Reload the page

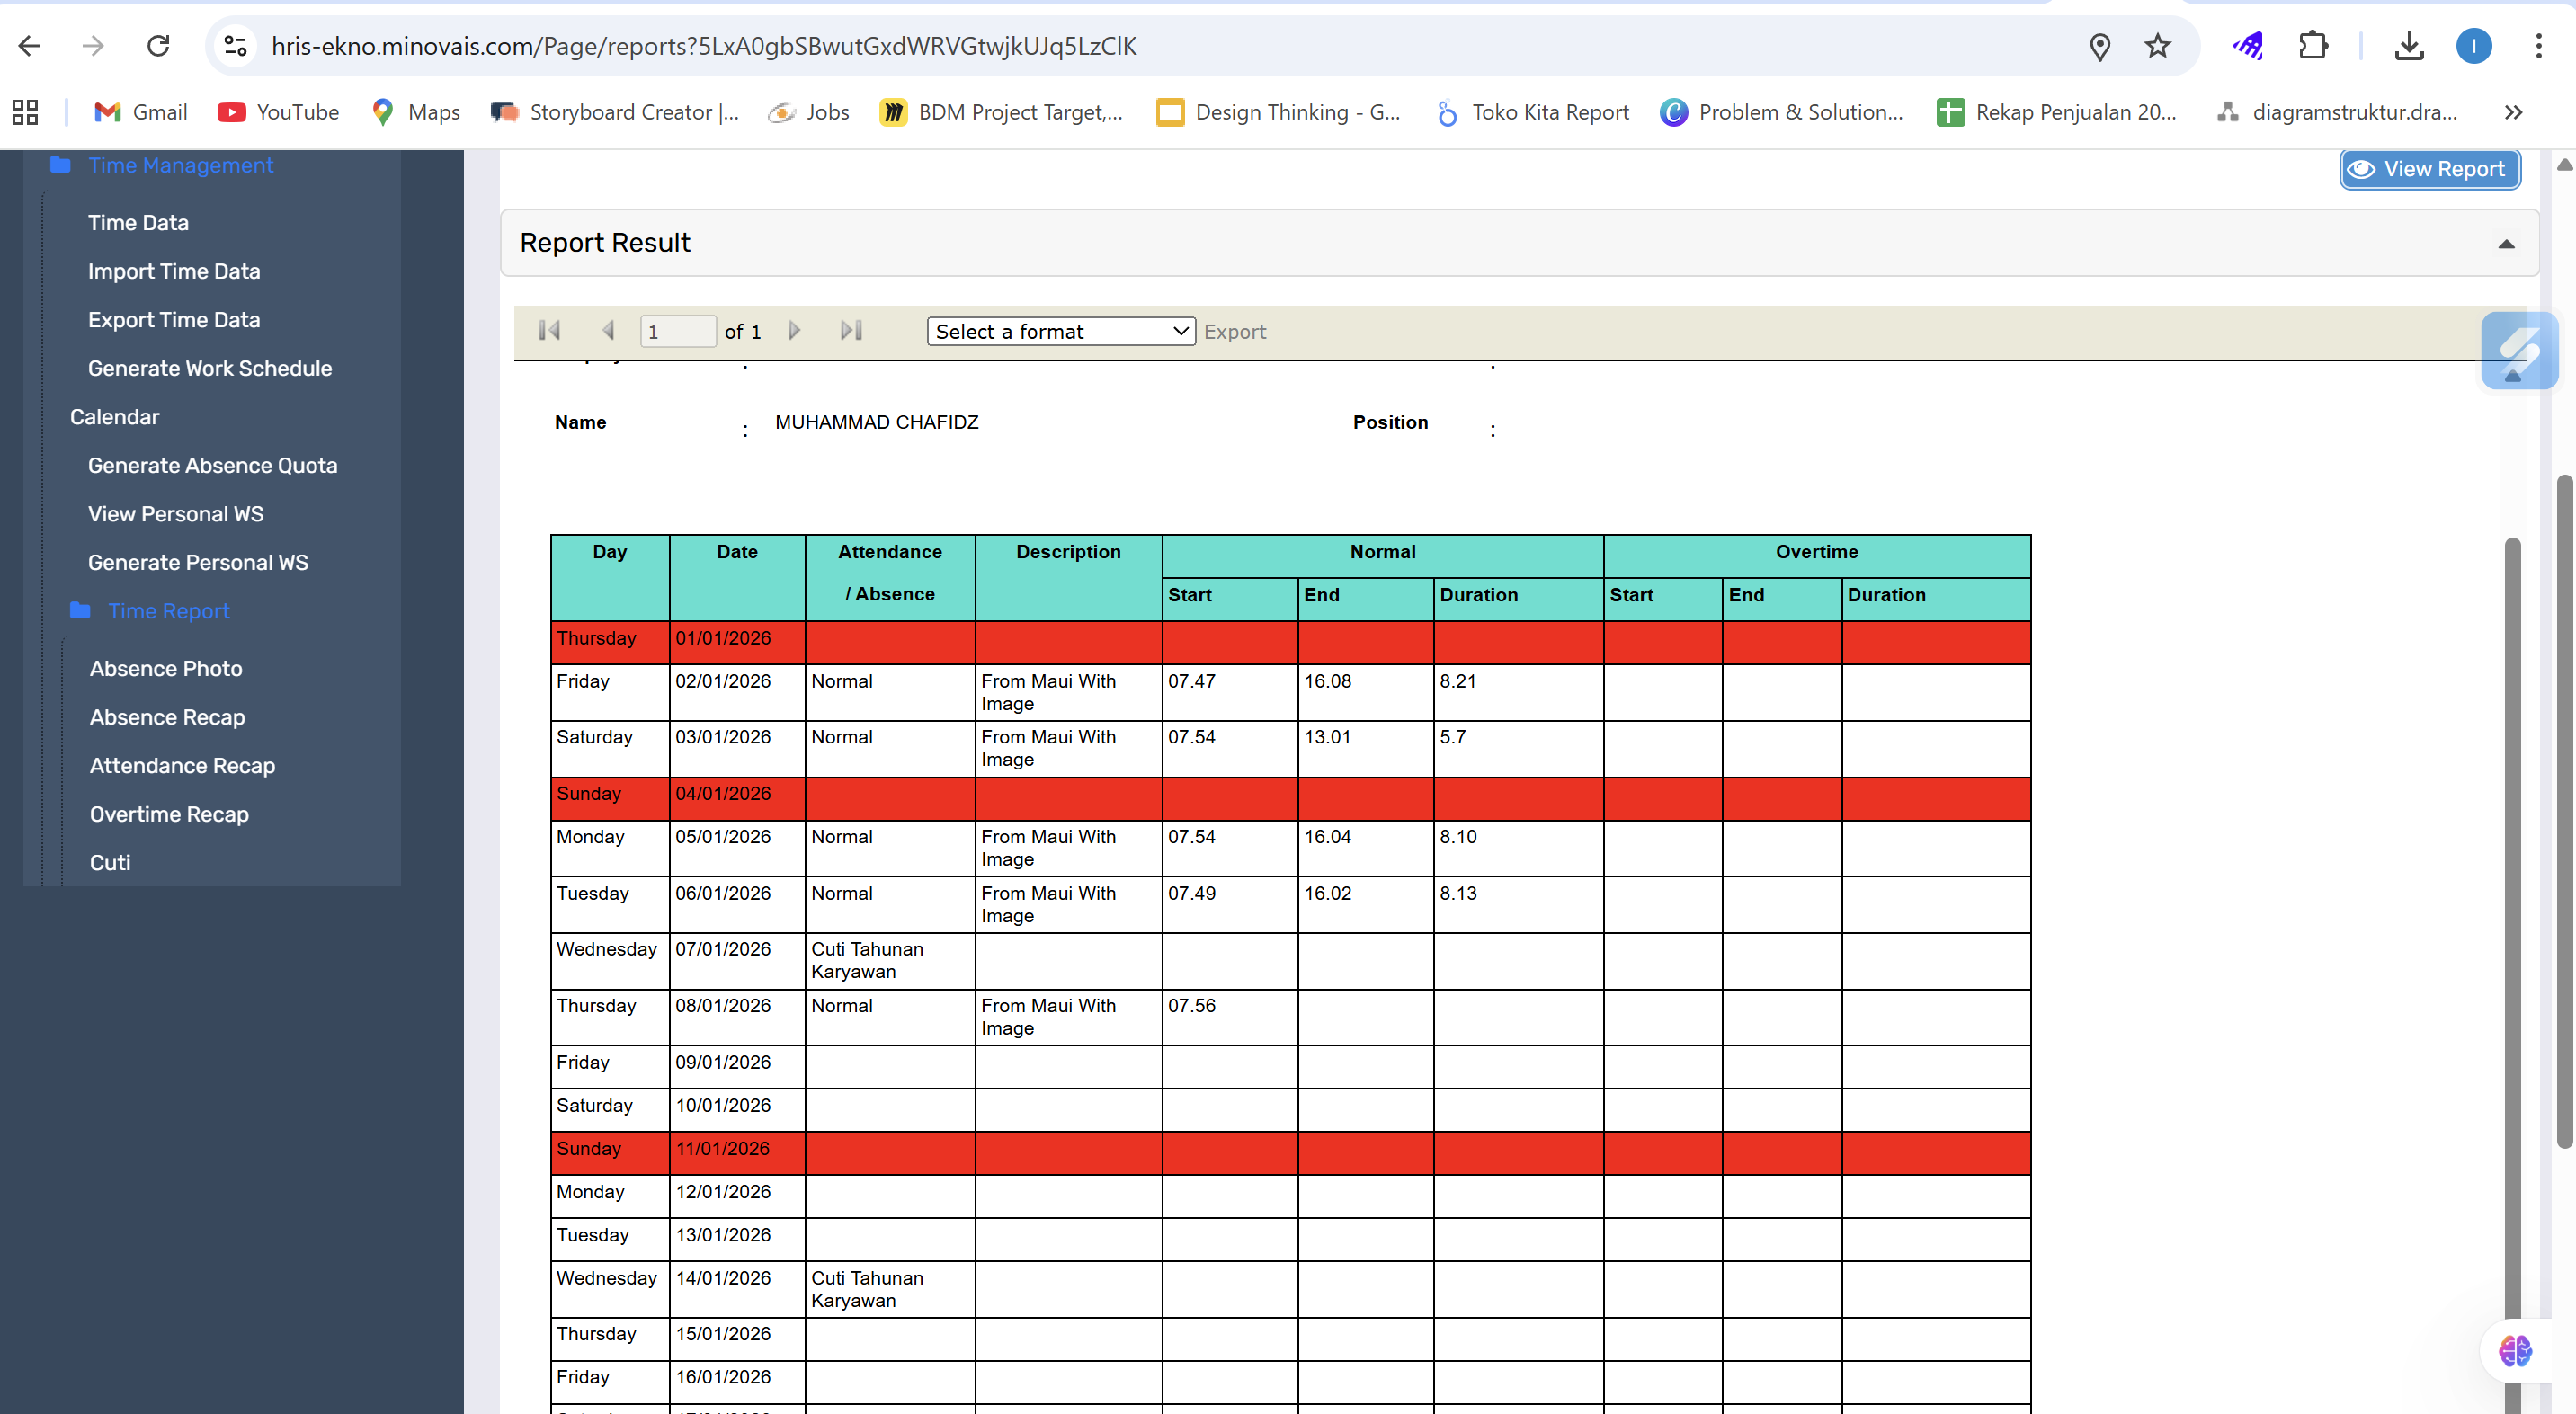(158, 46)
